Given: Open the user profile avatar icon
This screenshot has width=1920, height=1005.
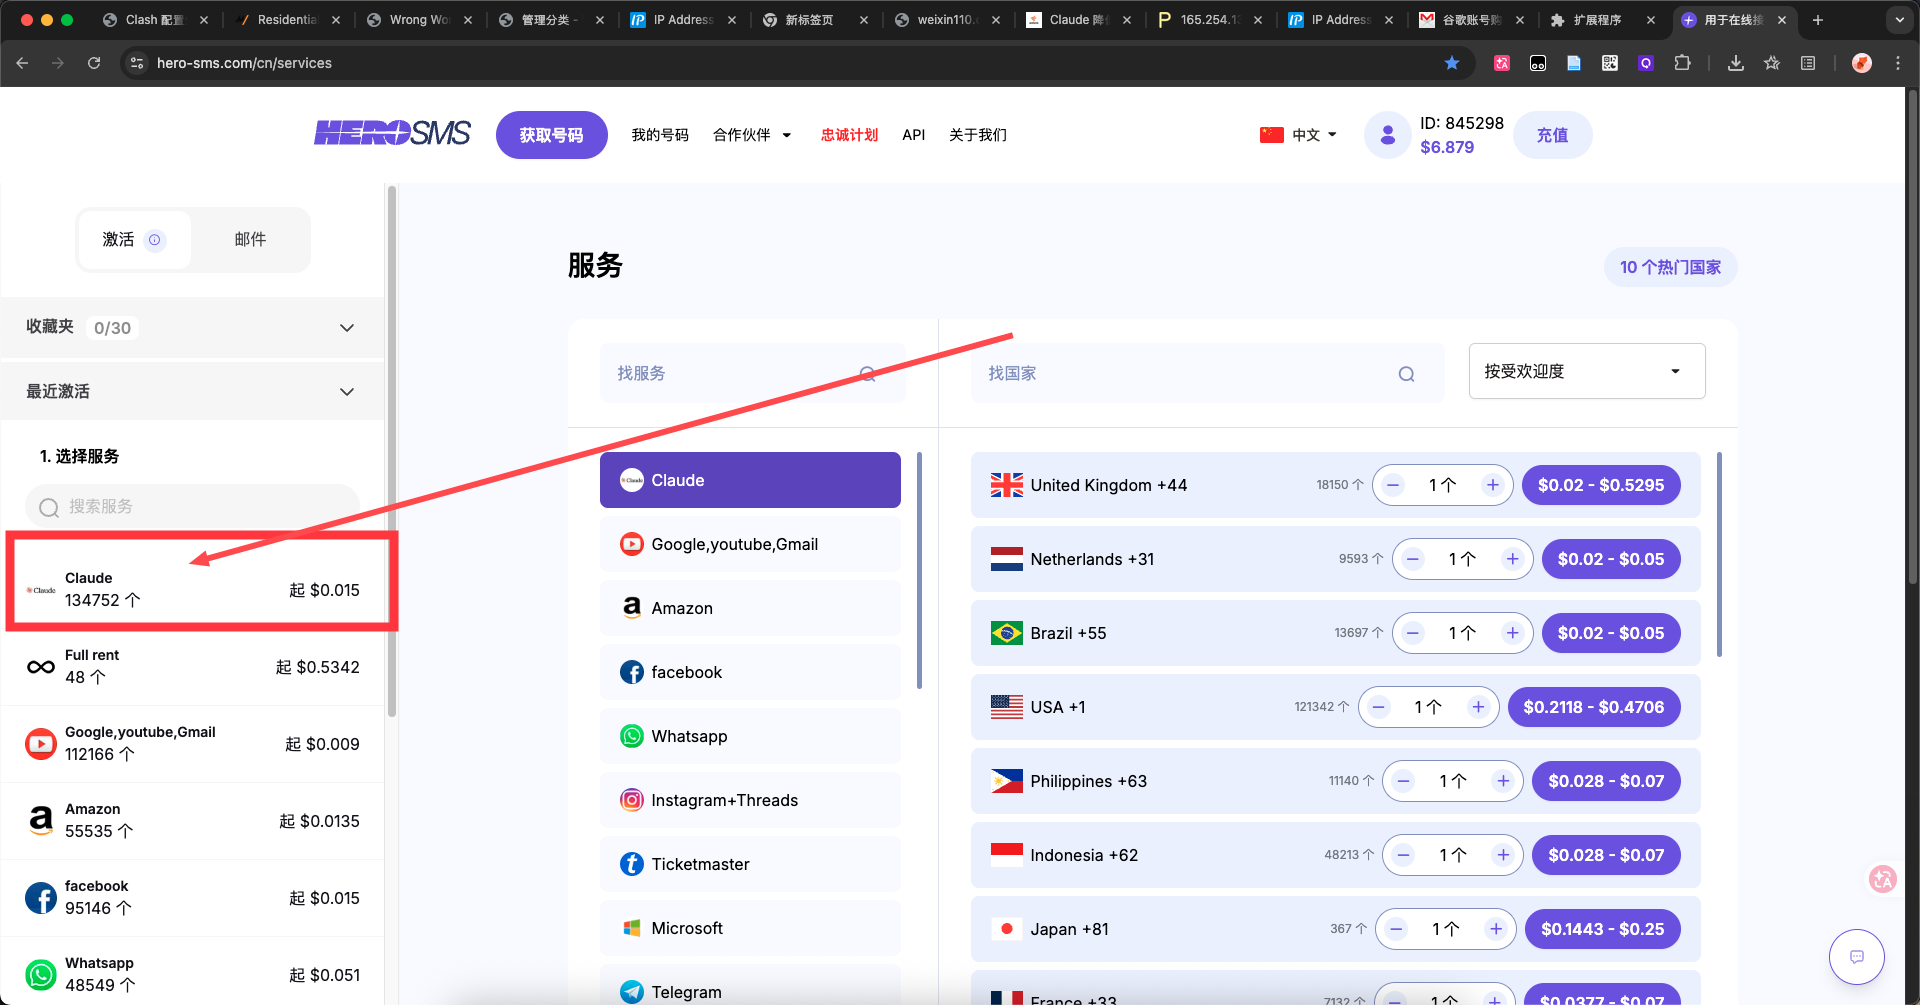Looking at the screenshot, I should tap(1388, 135).
